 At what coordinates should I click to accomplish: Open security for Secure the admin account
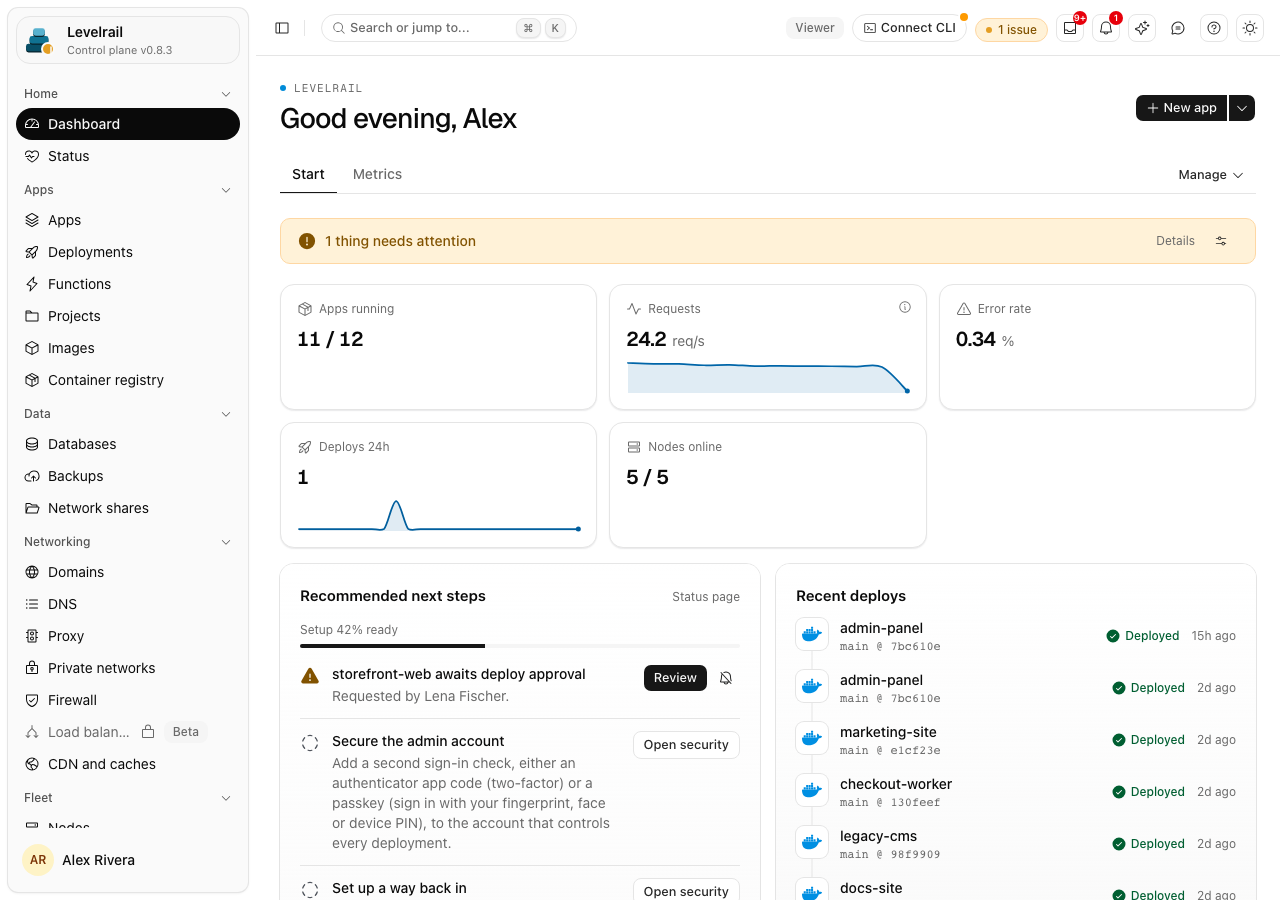(x=686, y=745)
